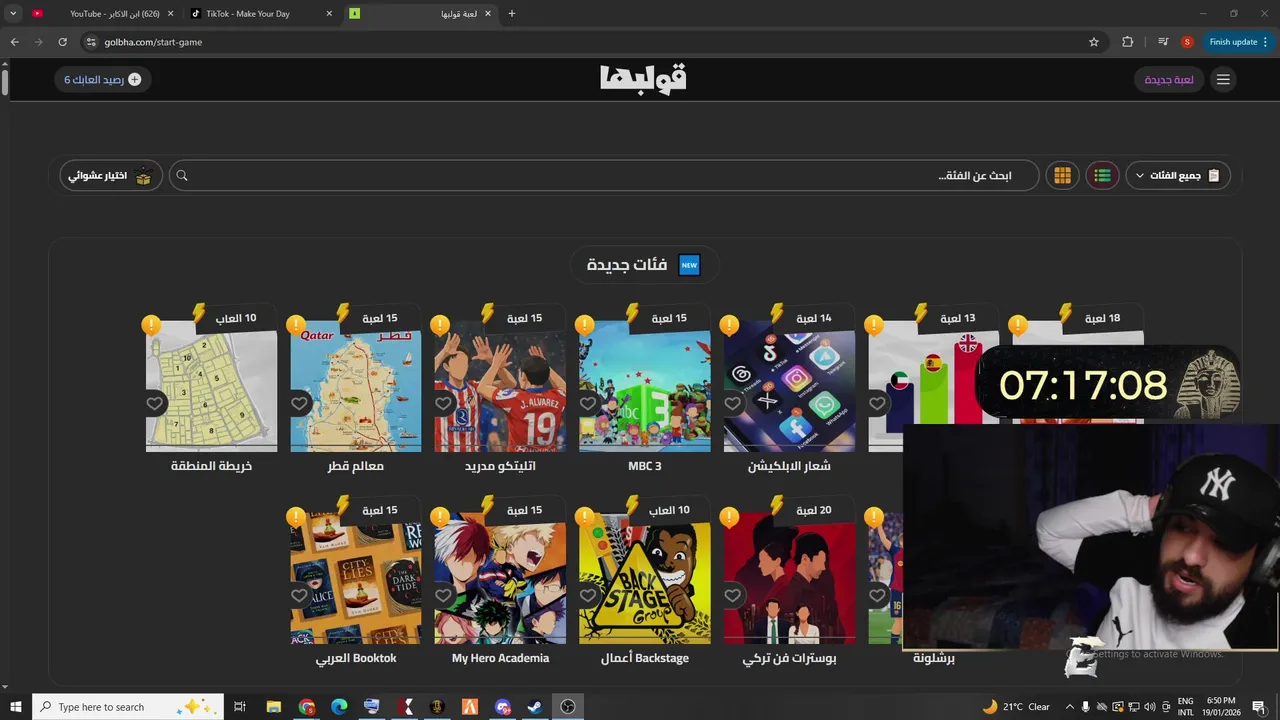
Task: Favorite the معالم قطر category heart
Action: (x=299, y=404)
